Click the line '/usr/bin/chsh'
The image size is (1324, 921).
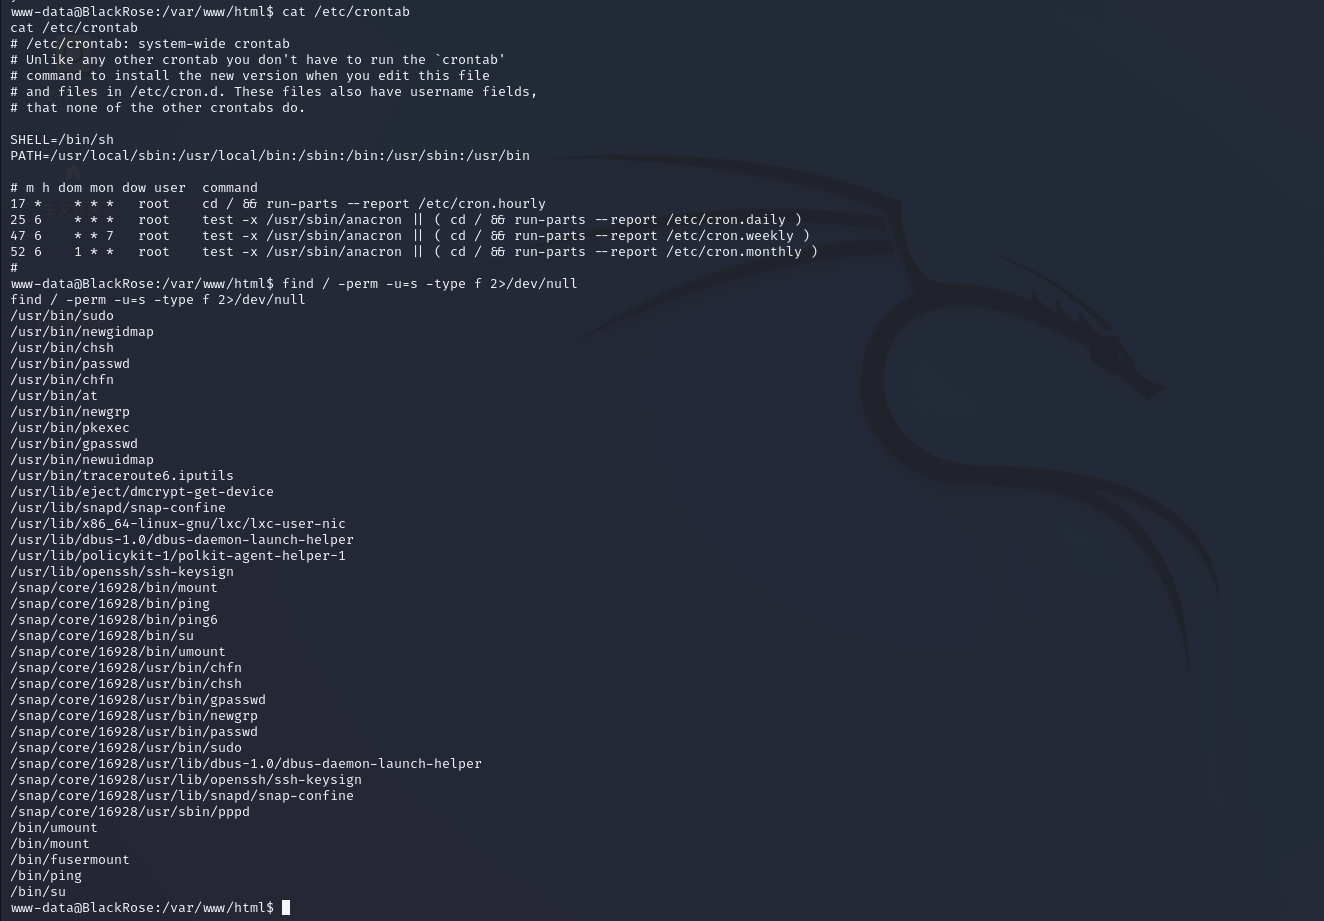(x=62, y=347)
